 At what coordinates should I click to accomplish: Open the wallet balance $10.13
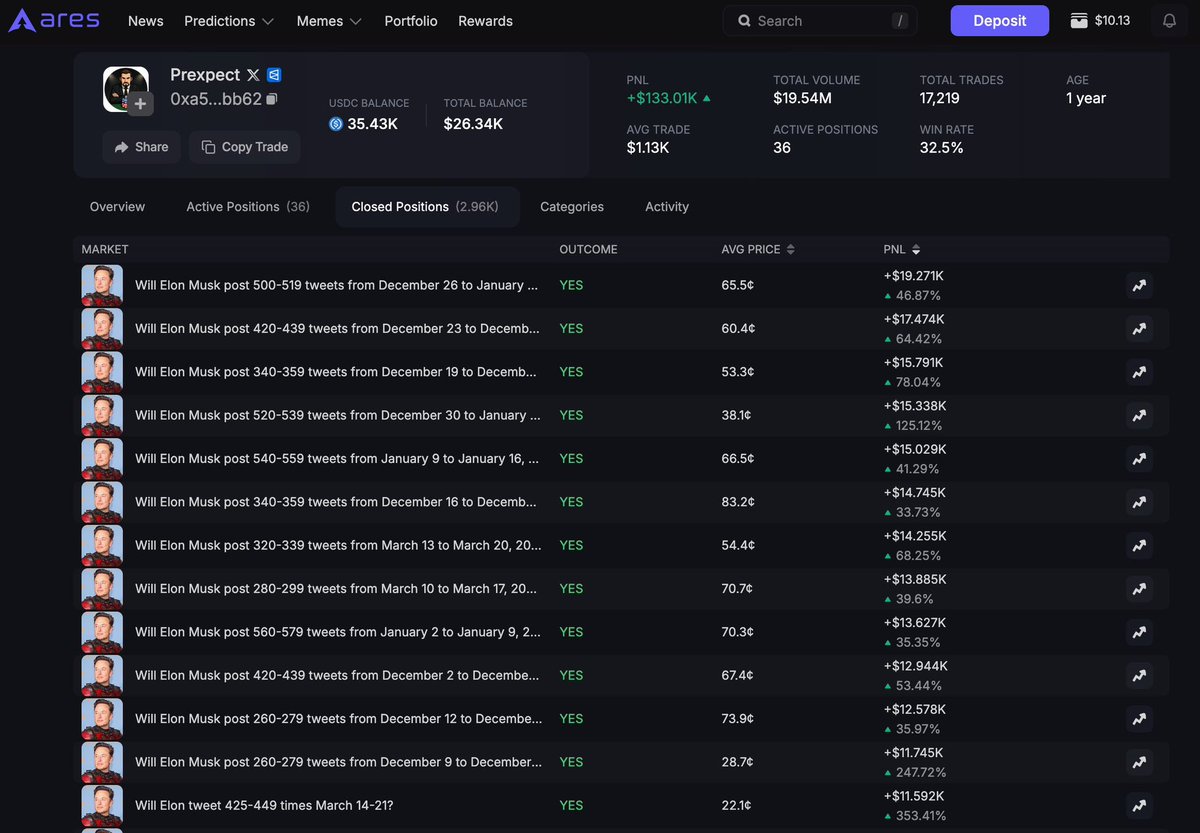pyautogui.click(x=1100, y=21)
